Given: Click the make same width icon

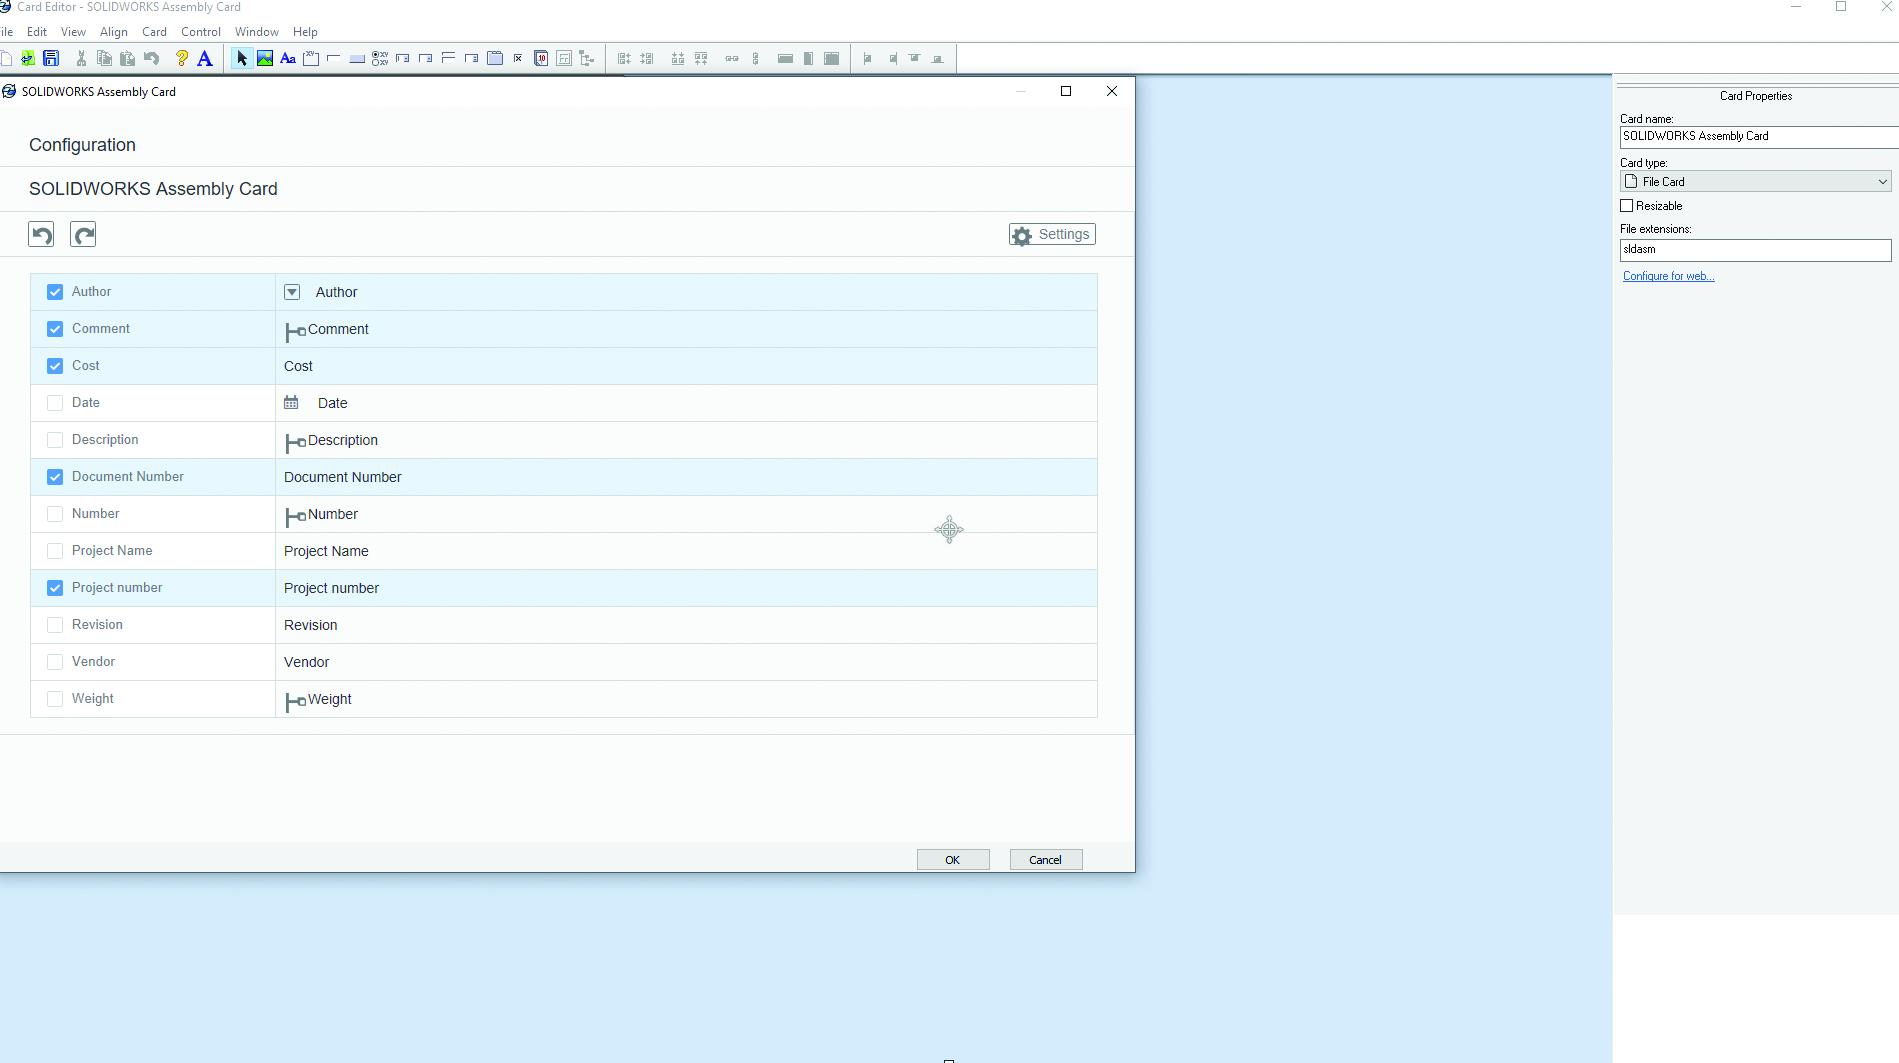Looking at the screenshot, I should pos(785,58).
